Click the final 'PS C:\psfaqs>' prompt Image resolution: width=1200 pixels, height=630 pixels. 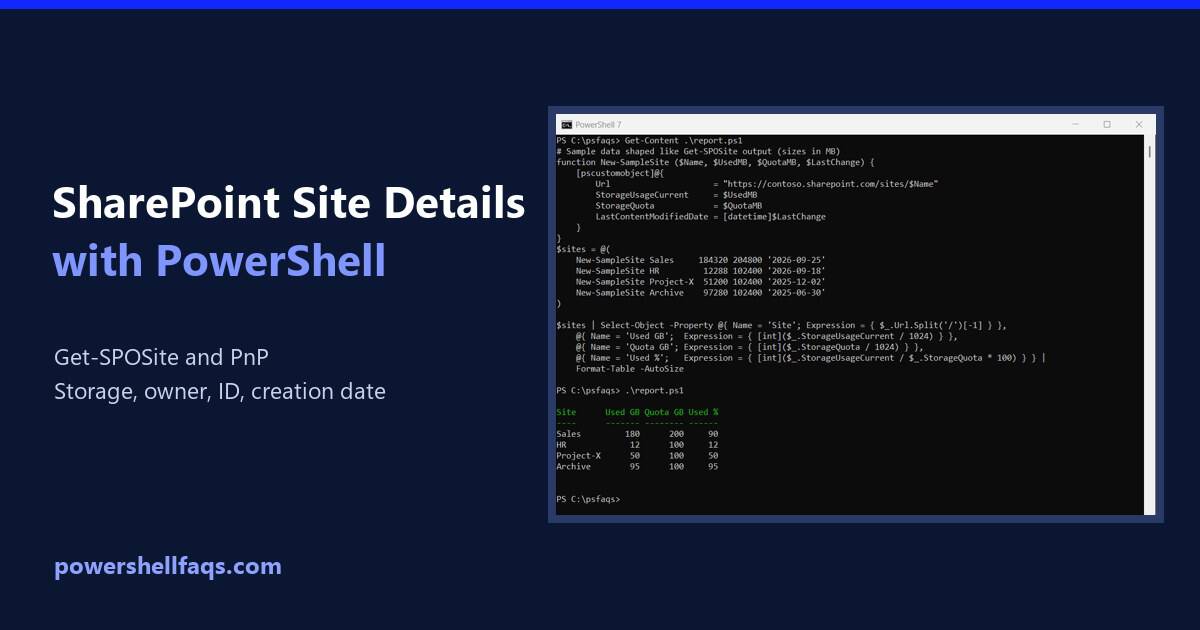point(588,498)
